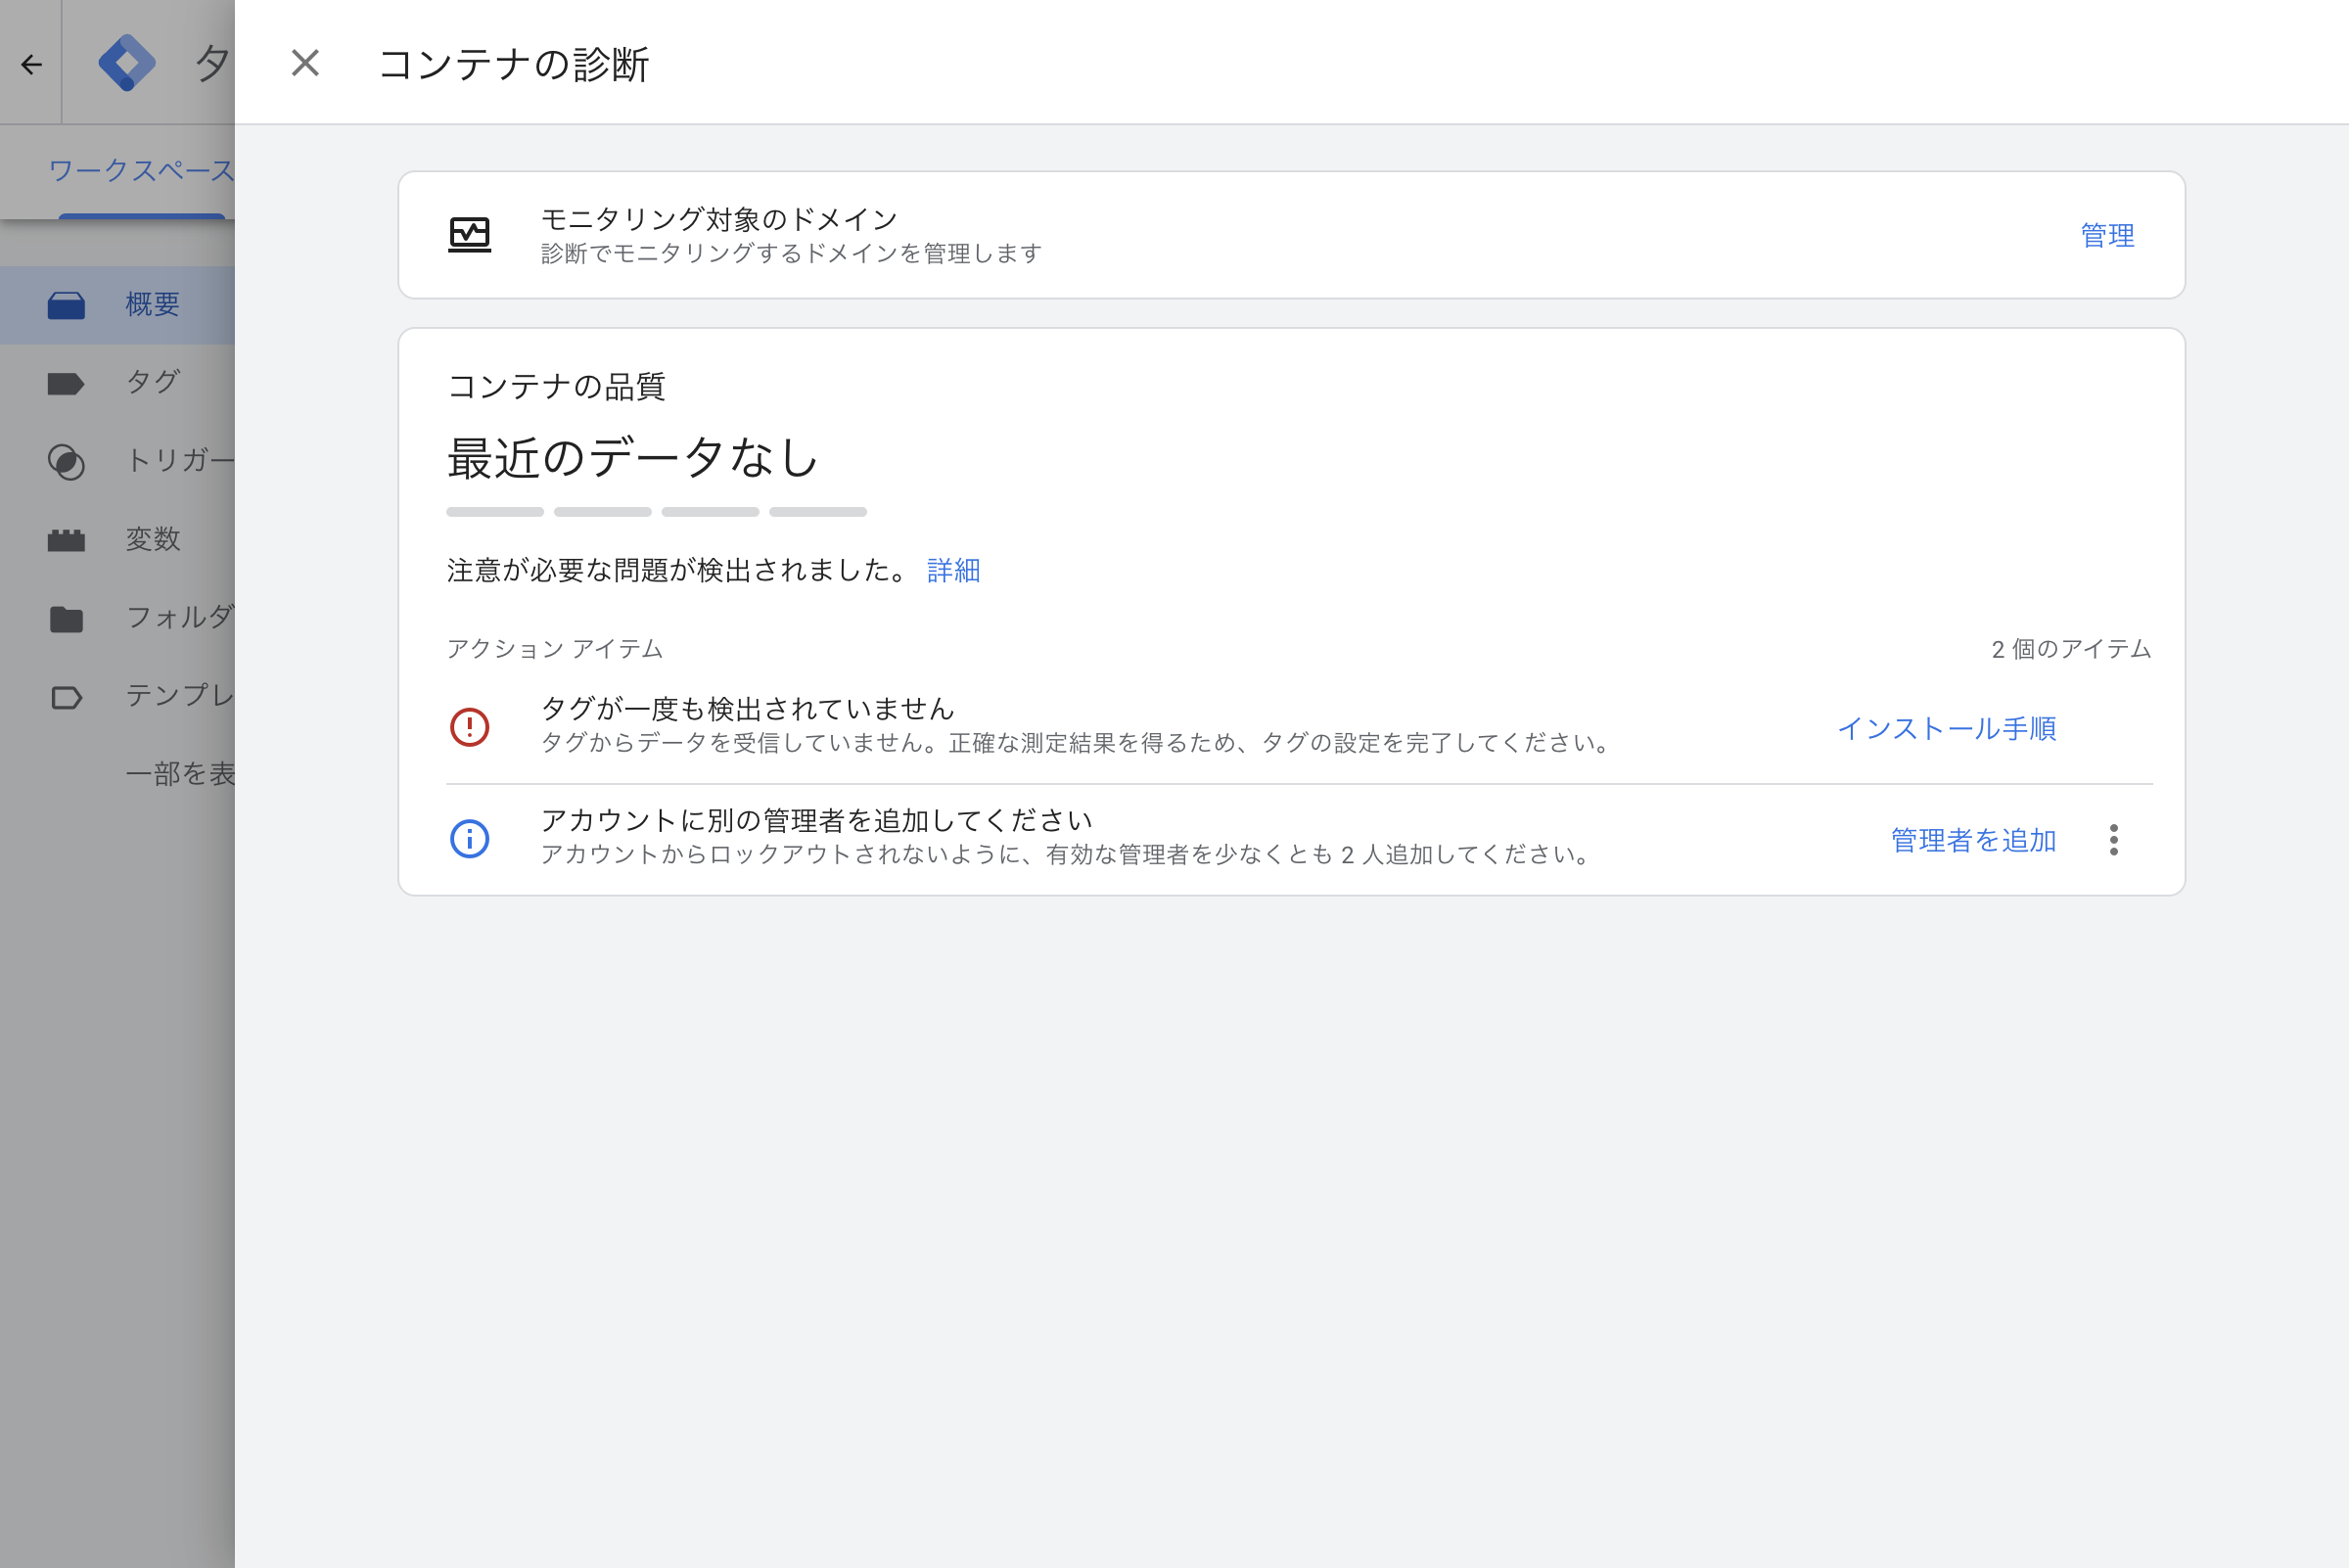Screen dimensions: 2349x1568
Task: Click the モニタリング対象のドメイン title
Action: 719,219
